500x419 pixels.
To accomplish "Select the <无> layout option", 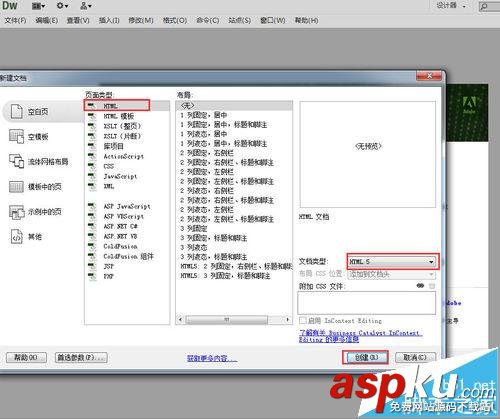I will (234, 106).
